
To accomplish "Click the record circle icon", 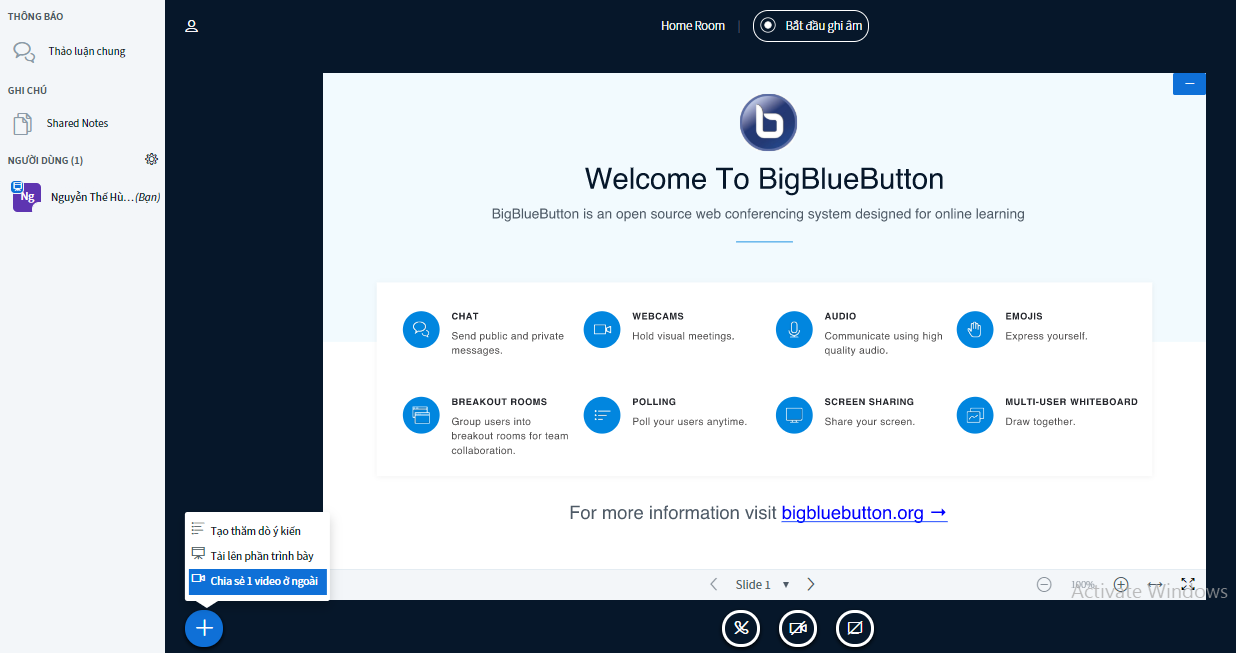I will pos(768,26).
